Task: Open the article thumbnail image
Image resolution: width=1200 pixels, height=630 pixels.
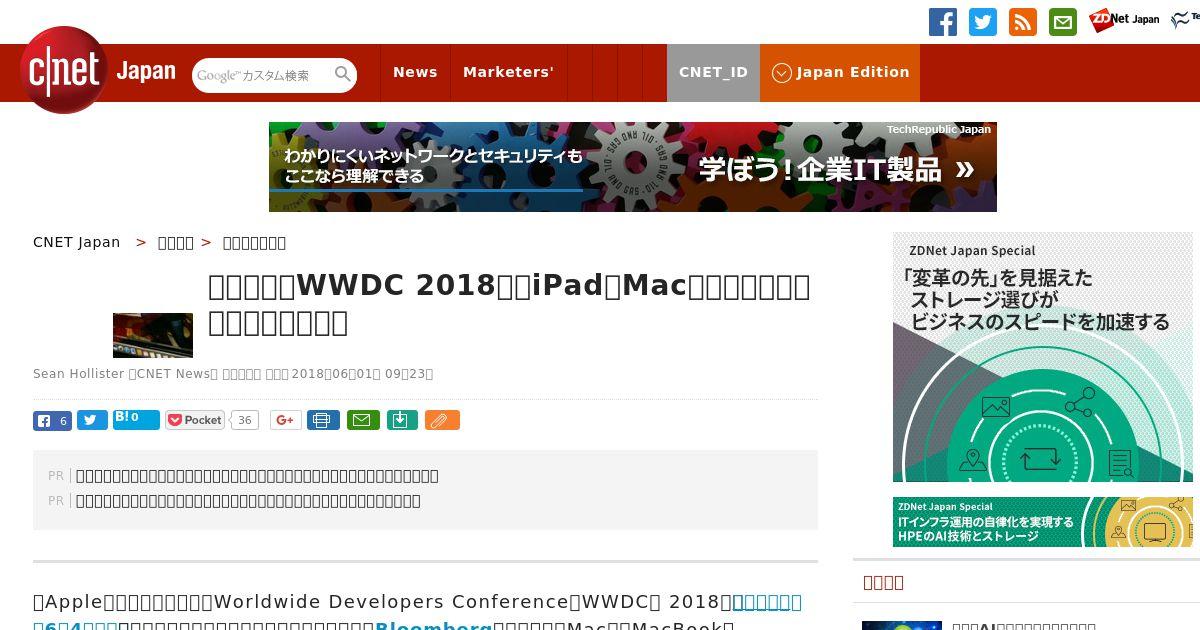Action: pyautogui.click(x=153, y=335)
